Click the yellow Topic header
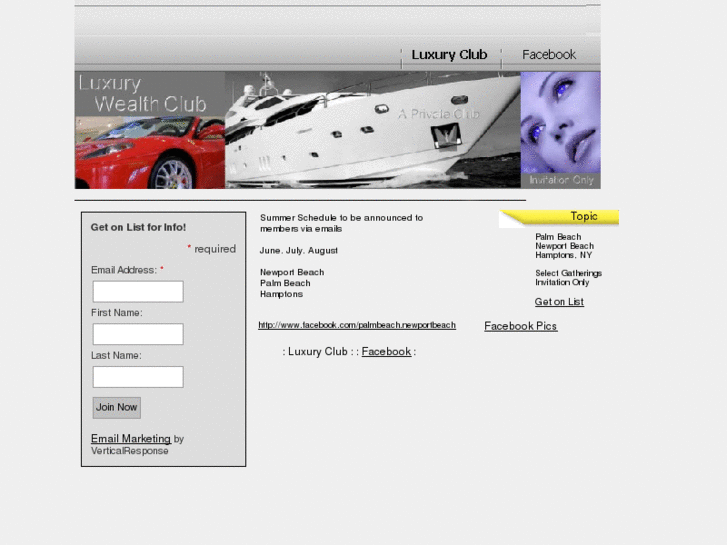 pos(559,217)
